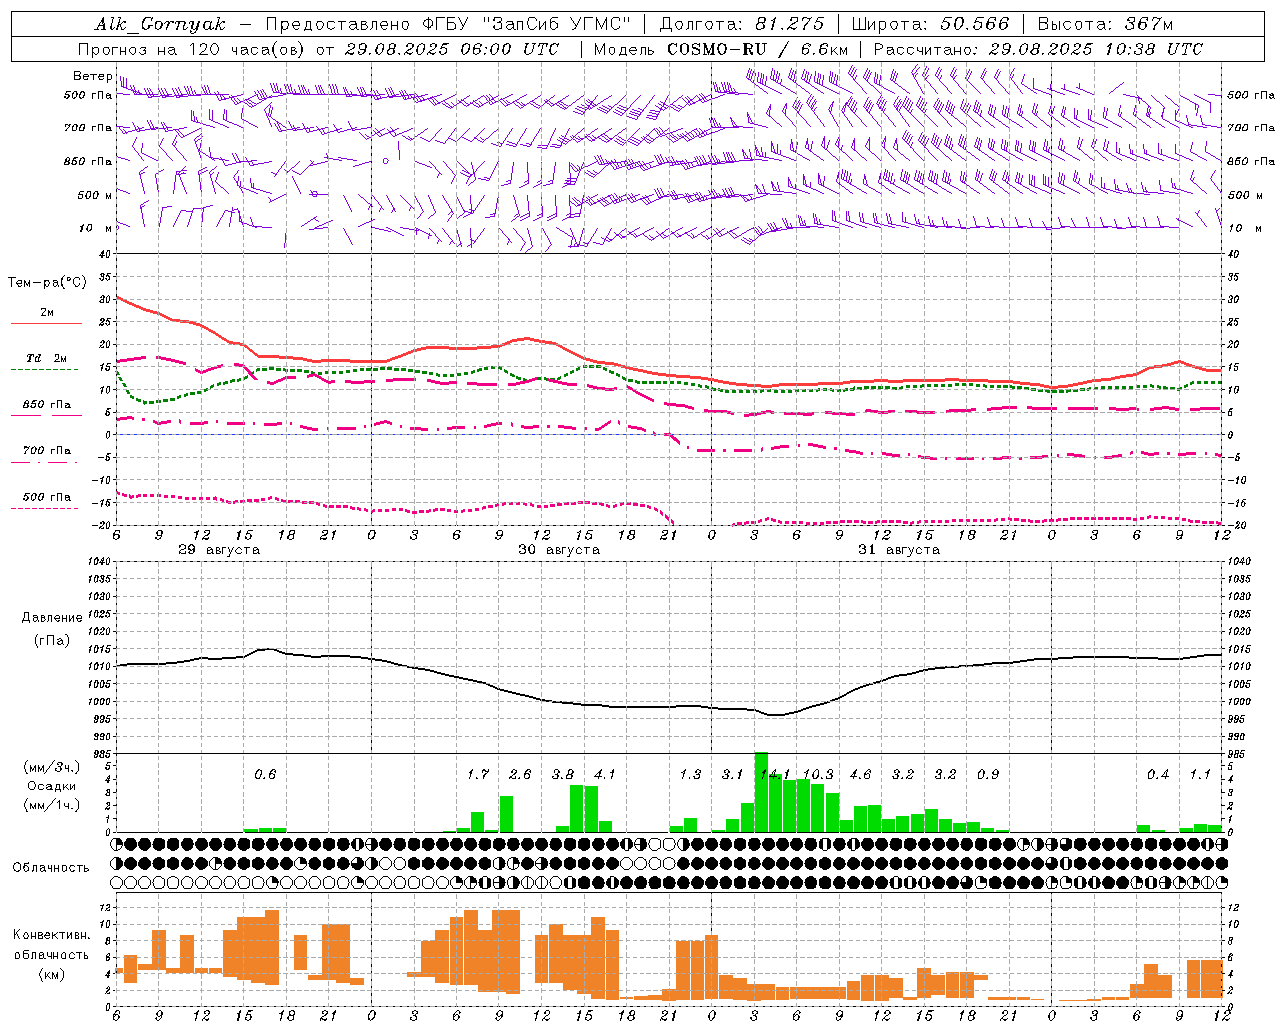
Task: Click the elevation value Высота: 367м
Action: click(1105, 24)
